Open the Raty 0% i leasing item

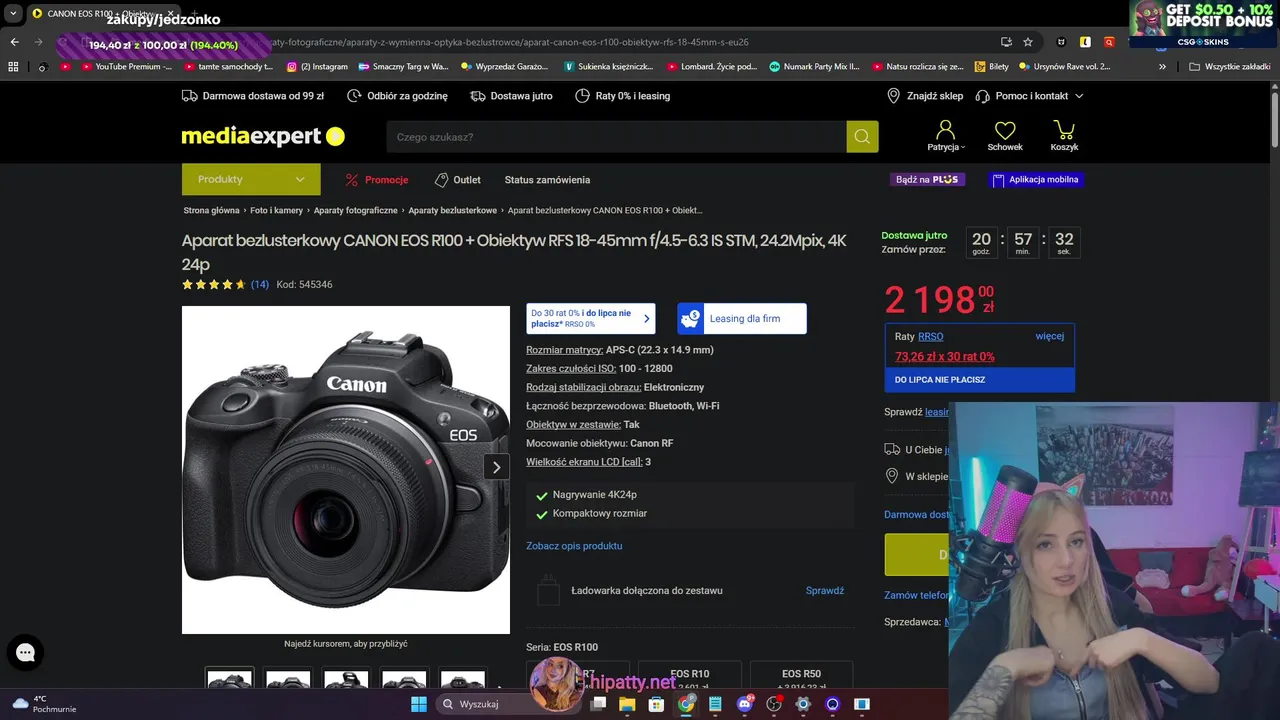pyautogui.click(x=623, y=96)
